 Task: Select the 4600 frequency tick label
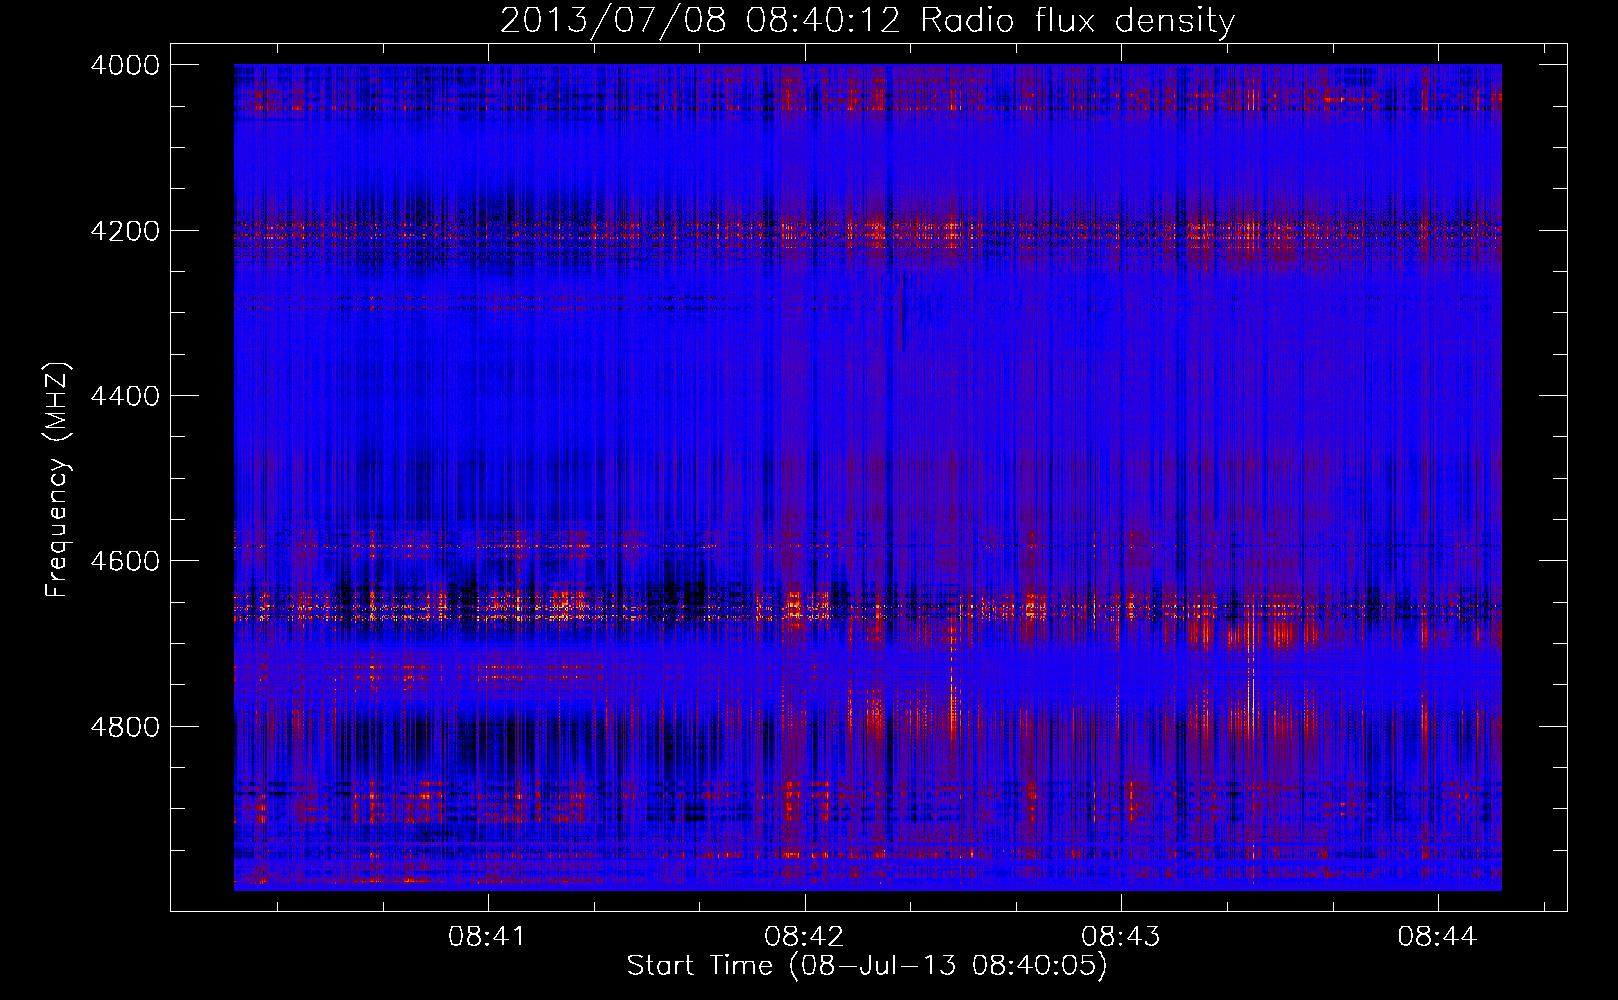(125, 561)
